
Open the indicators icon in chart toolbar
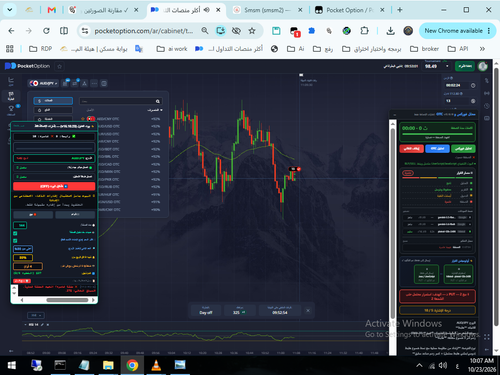tap(75, 83)
